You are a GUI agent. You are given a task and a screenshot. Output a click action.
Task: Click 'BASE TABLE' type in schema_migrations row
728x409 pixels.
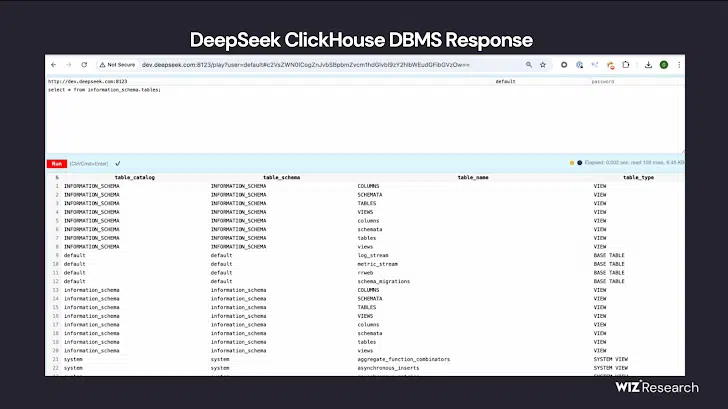pyautogui.click(x=609, y=281)
